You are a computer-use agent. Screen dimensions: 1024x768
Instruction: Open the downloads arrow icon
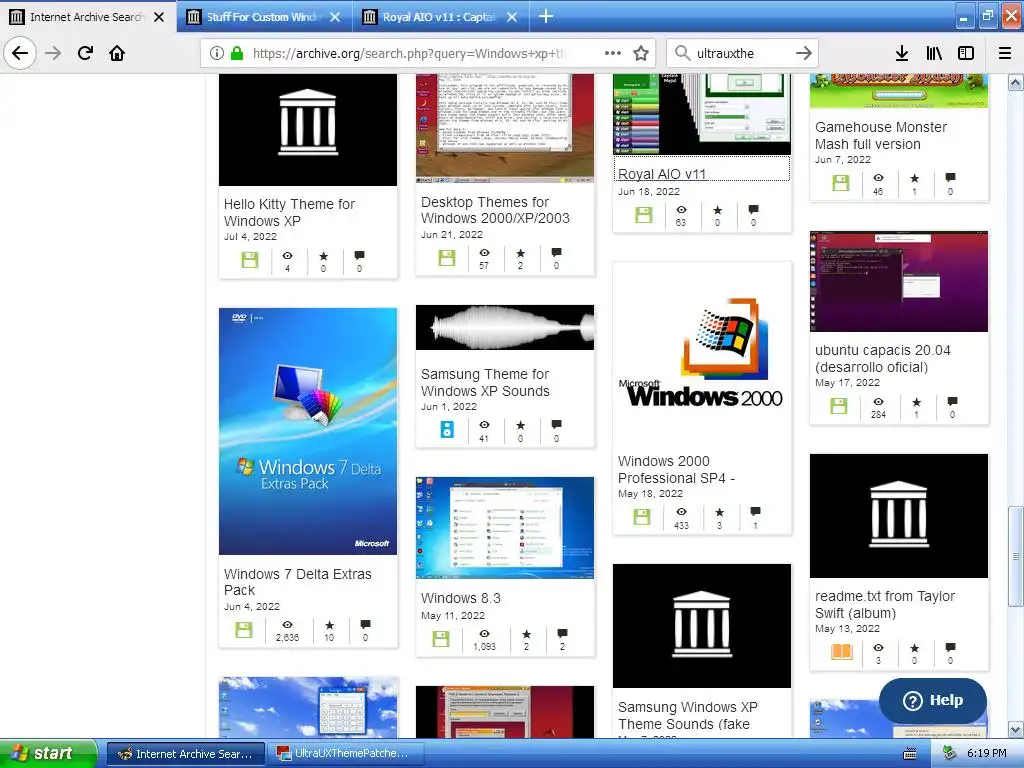902,53
